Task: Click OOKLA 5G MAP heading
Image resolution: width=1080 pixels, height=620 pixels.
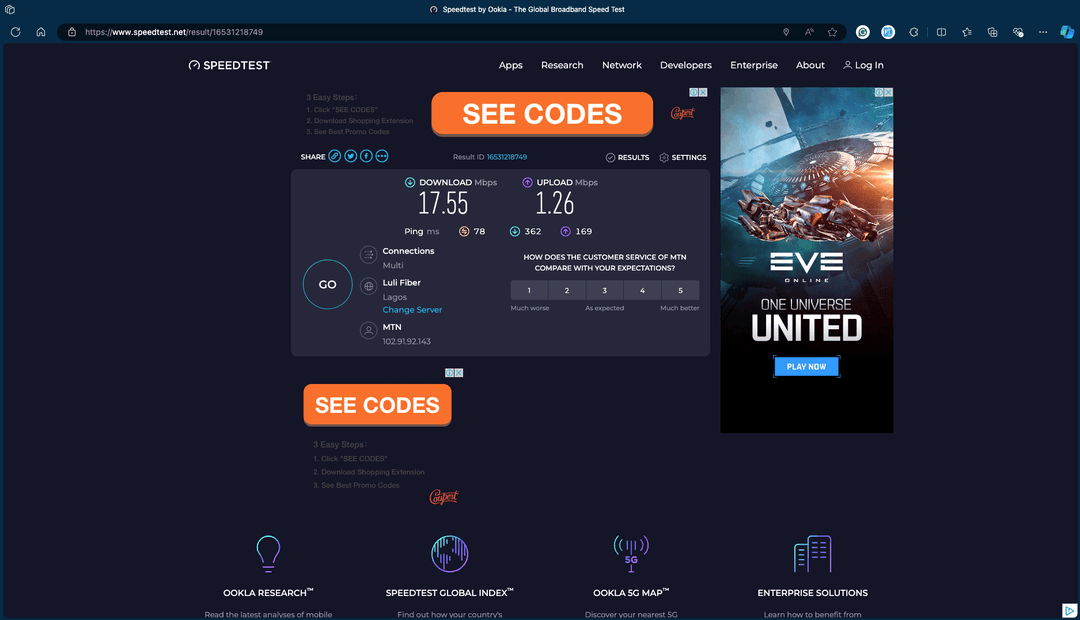Action: (631, 592)
